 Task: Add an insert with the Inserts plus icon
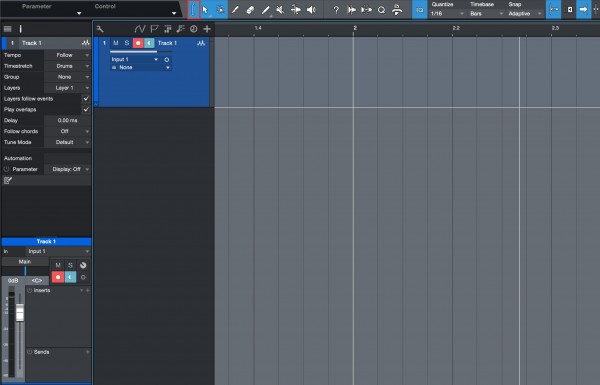tap(88, 290)
